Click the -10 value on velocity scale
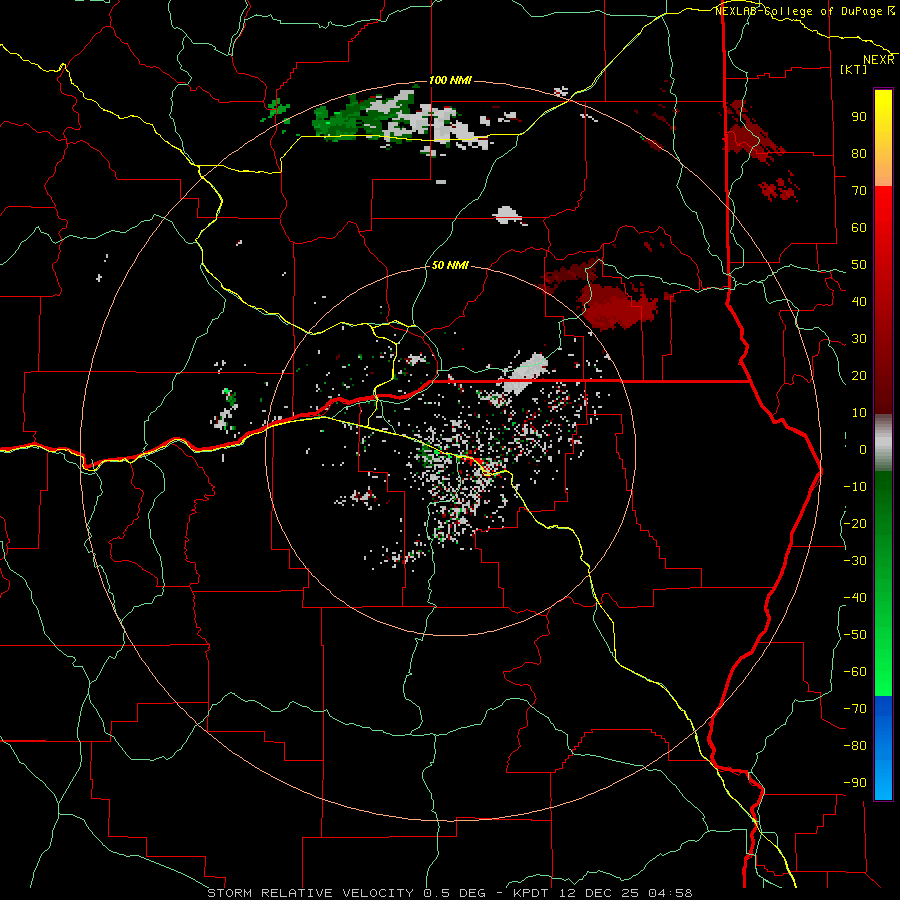The width and height of the screenshot is (900, 900). [855, 487]
